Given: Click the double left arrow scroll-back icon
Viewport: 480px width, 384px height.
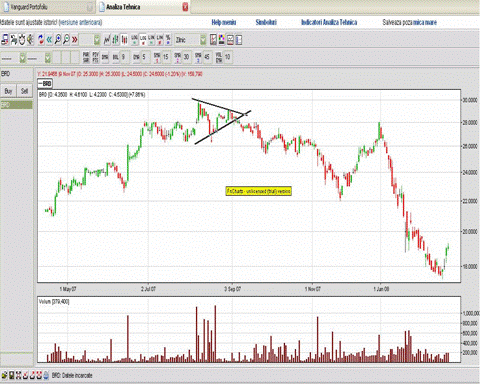Looking at the screenshot, I should click(x=49, y=40).
